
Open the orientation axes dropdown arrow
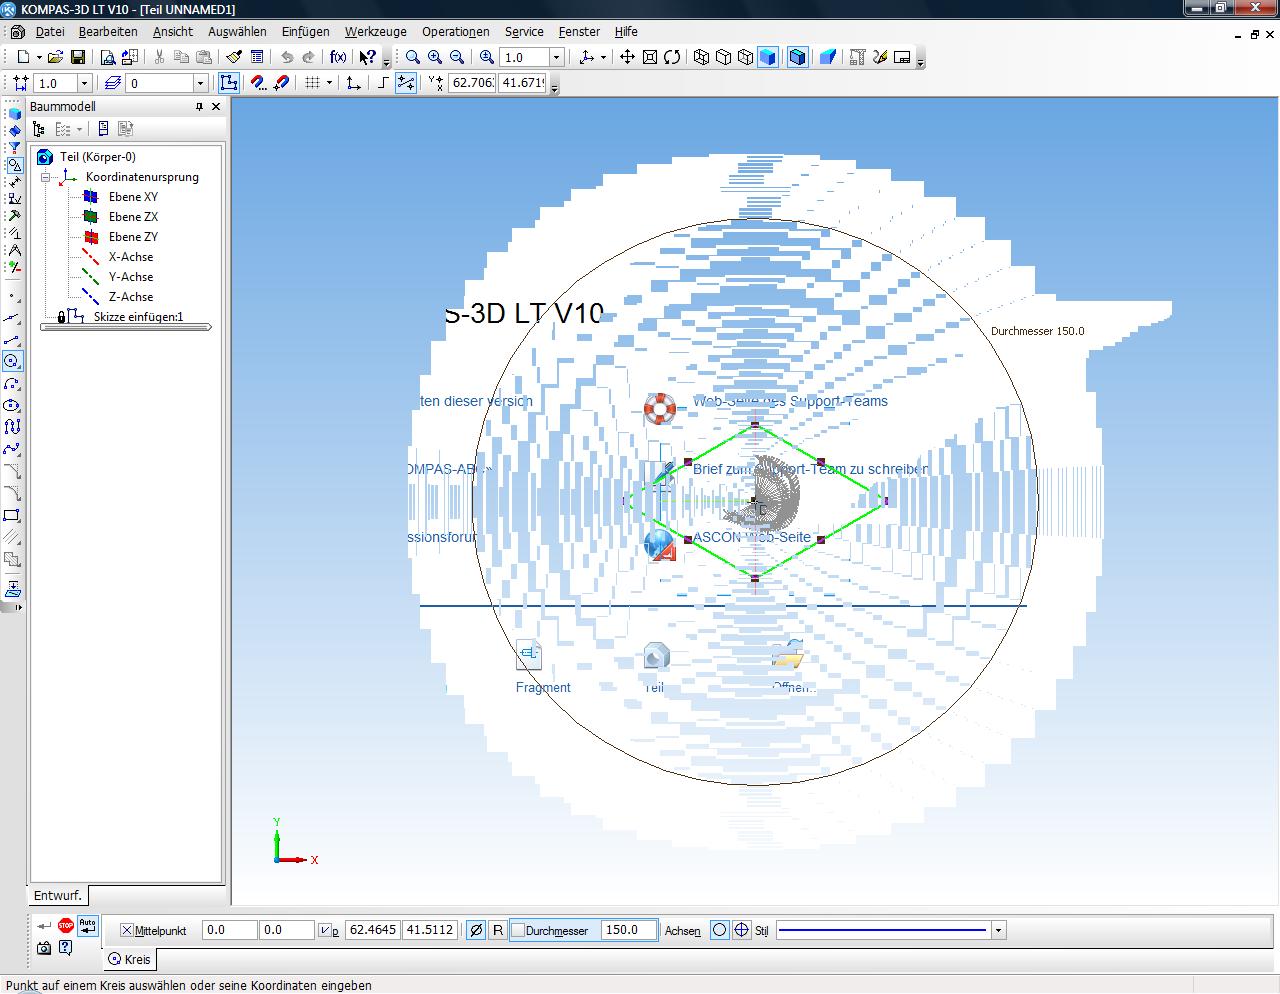click(602, 57)
